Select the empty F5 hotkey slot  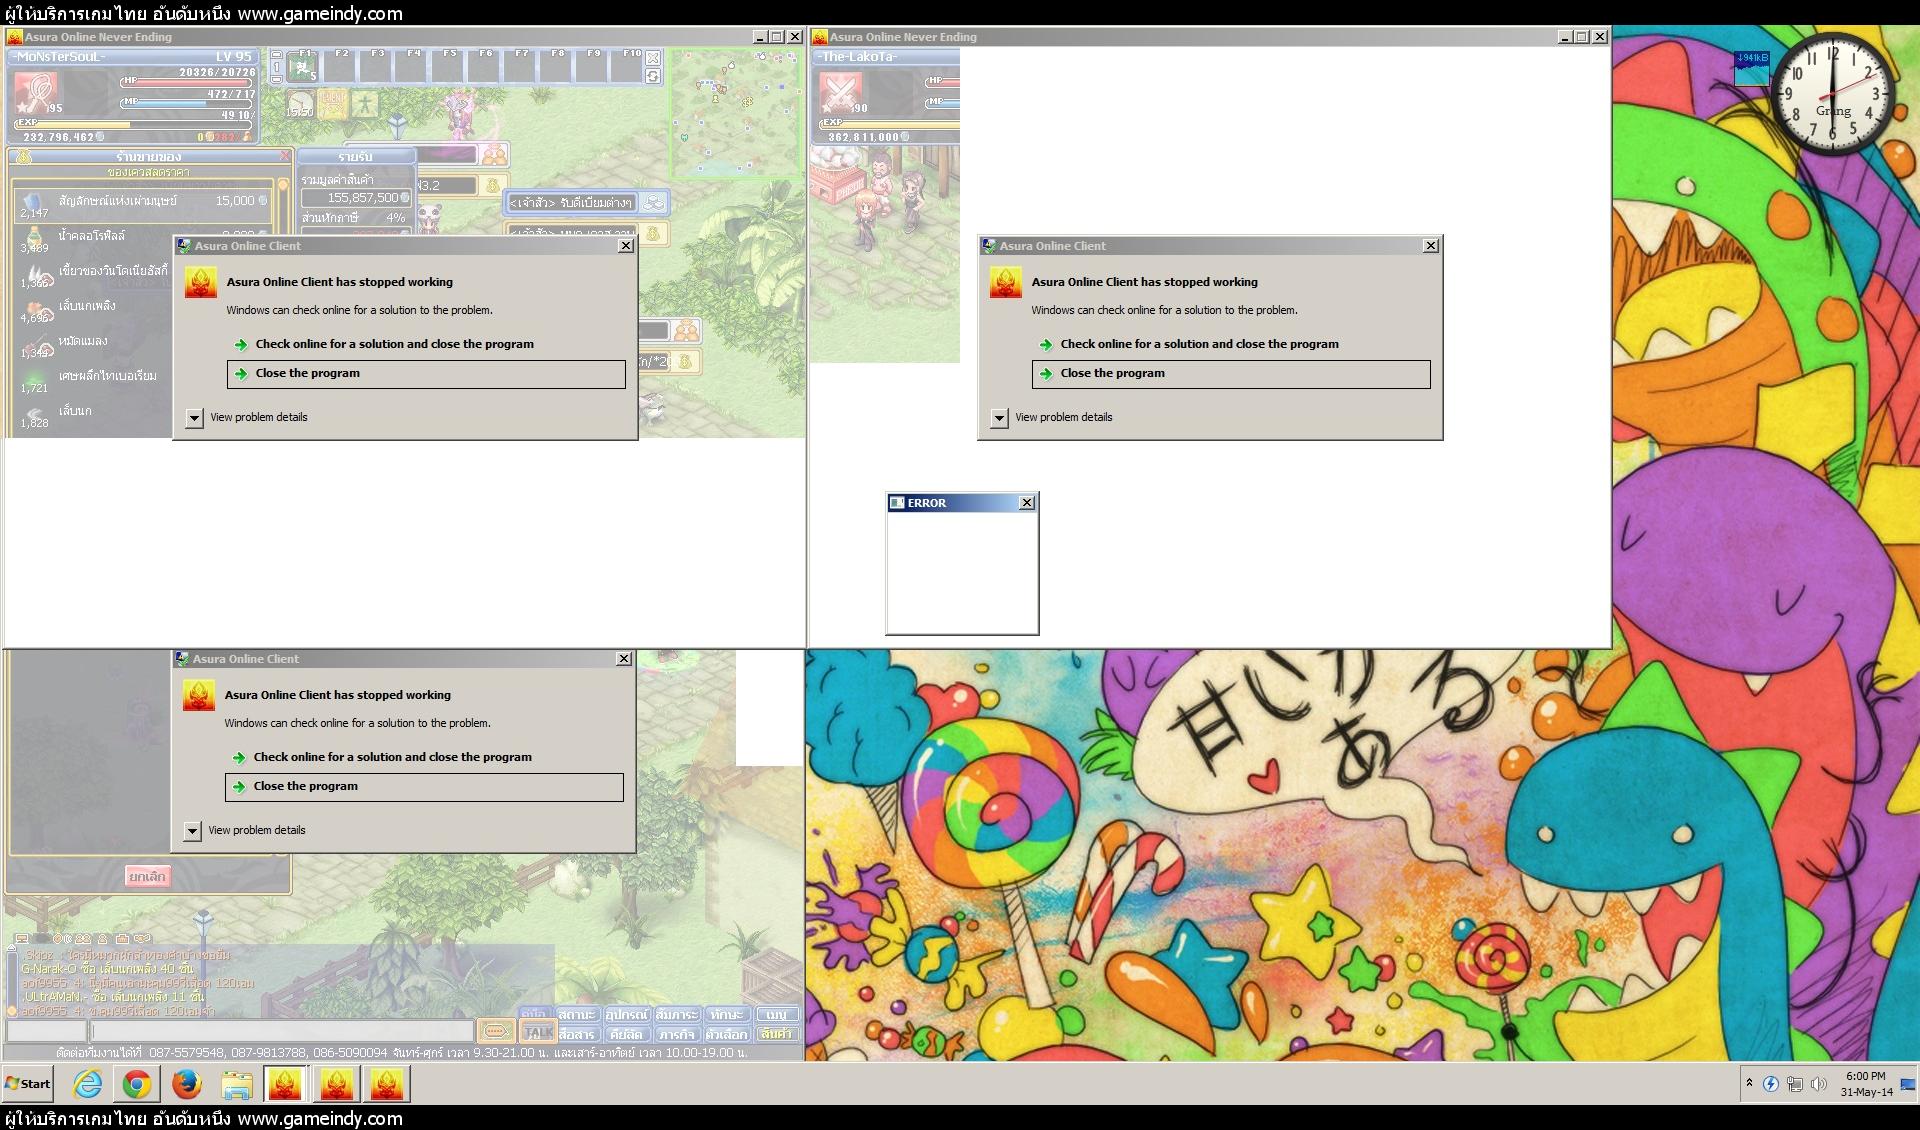tap(448, 68)
